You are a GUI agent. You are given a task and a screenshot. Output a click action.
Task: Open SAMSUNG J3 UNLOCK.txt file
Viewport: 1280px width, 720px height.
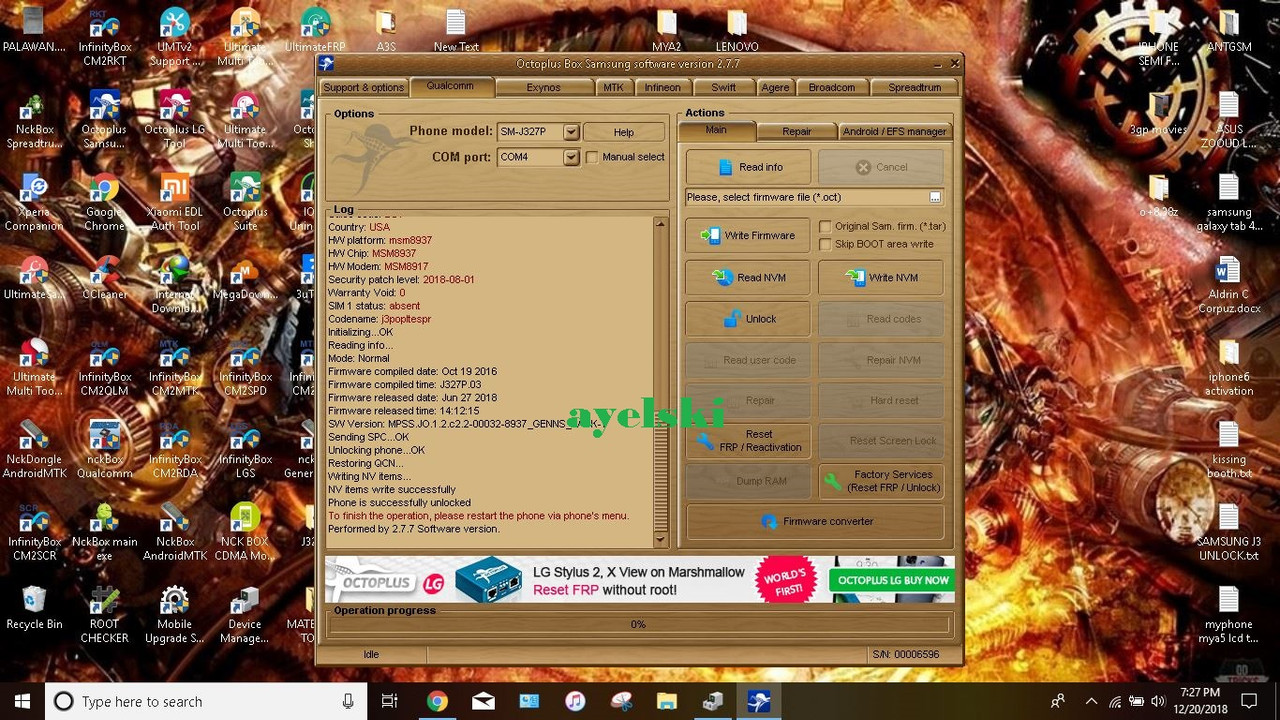tap(1229, 532)
